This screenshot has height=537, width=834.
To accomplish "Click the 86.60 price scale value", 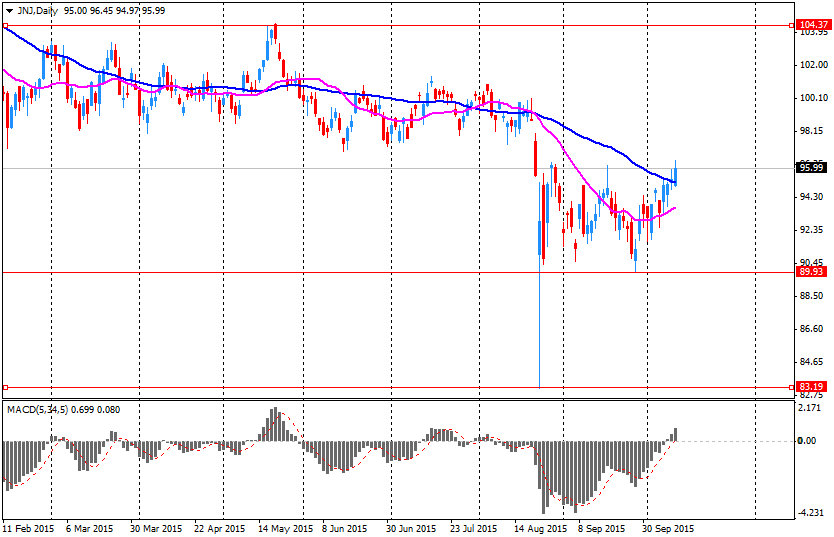I will (x=813, y=329).
